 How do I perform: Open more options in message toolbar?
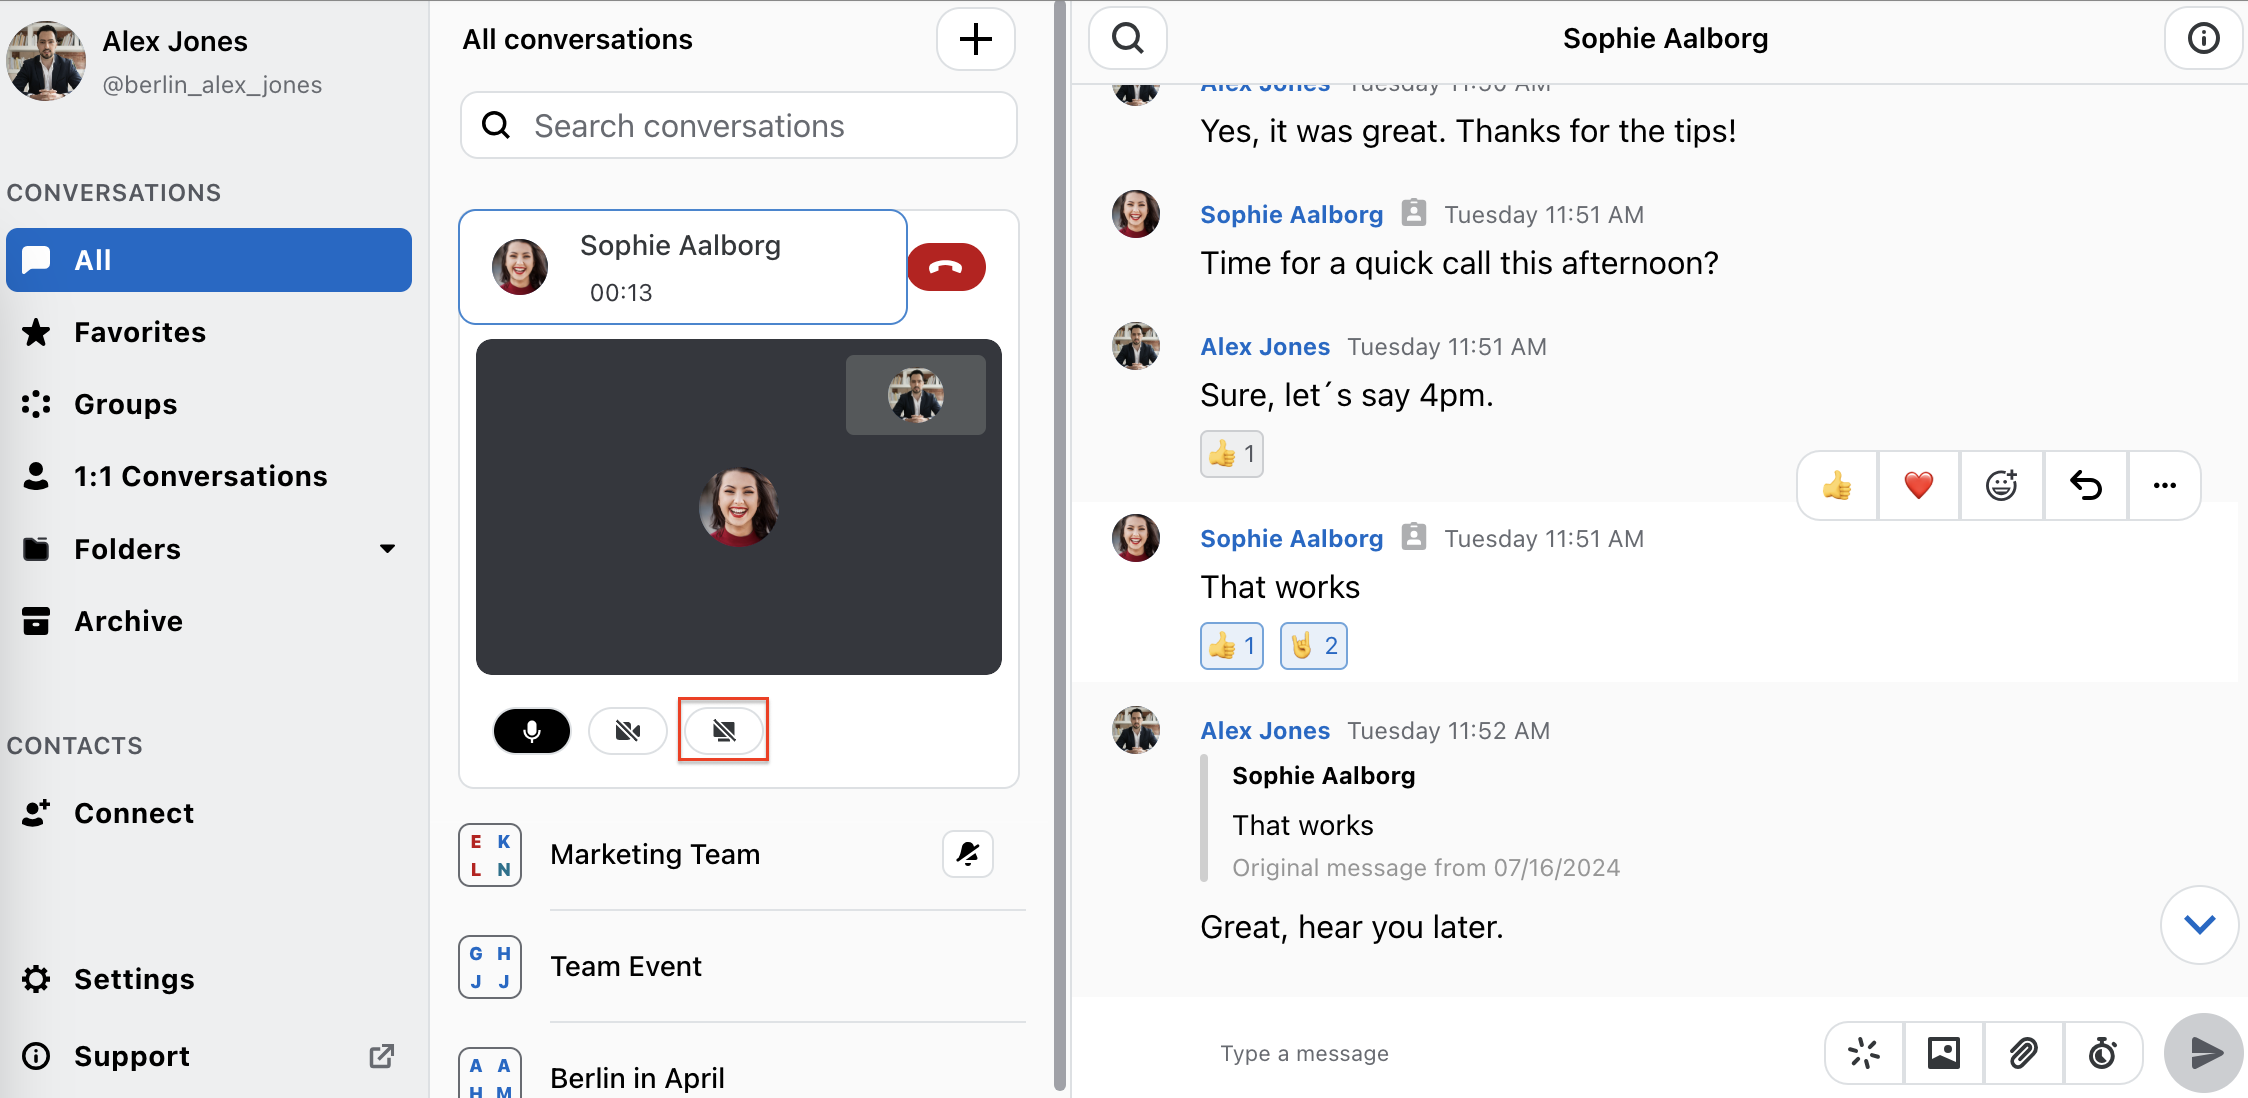(2164, 486)
